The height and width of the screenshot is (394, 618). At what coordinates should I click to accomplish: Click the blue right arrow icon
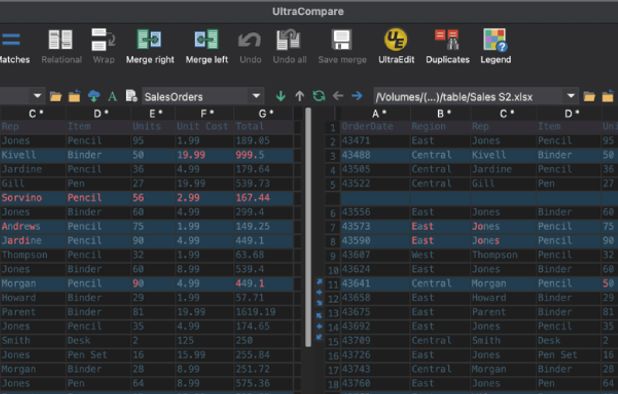tap(357, 96)
